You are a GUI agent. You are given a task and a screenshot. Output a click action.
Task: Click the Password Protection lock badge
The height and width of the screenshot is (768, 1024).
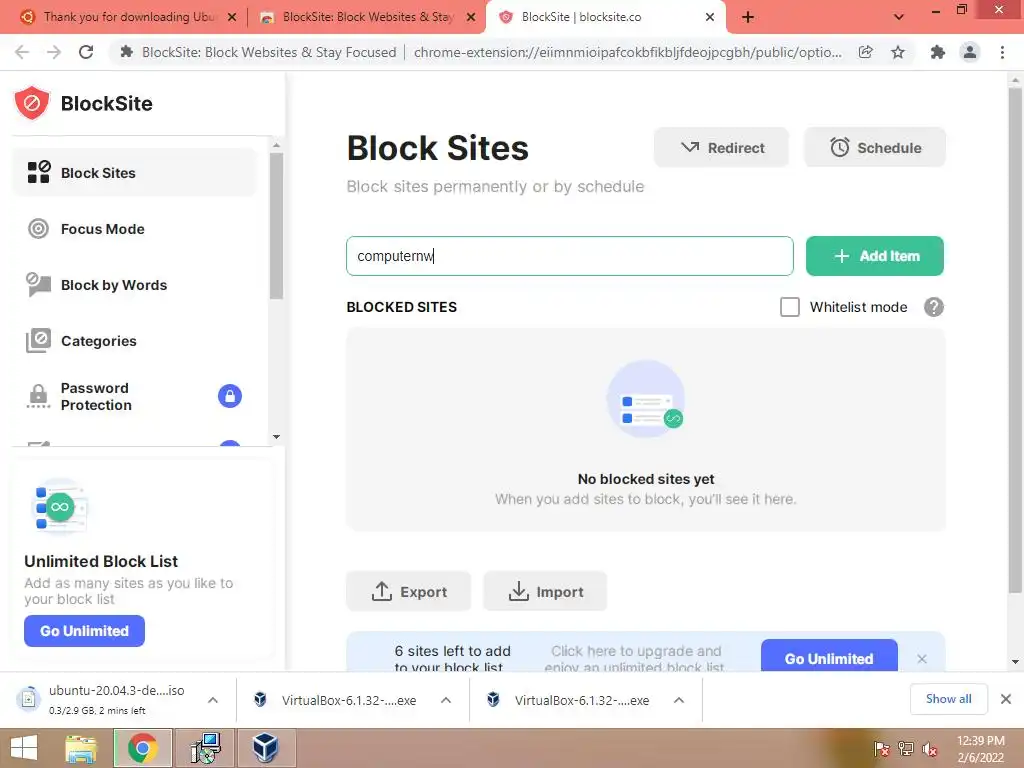pyautogui.click(x=230, y=396)
